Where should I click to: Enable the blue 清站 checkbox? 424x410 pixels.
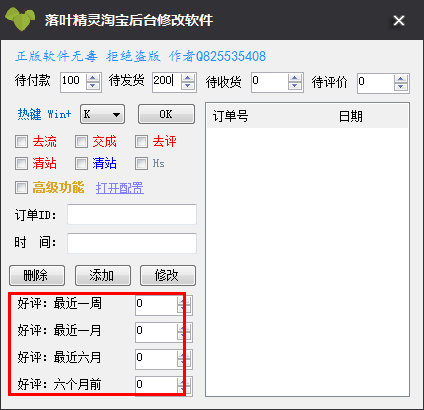click(x=81, y=163)
